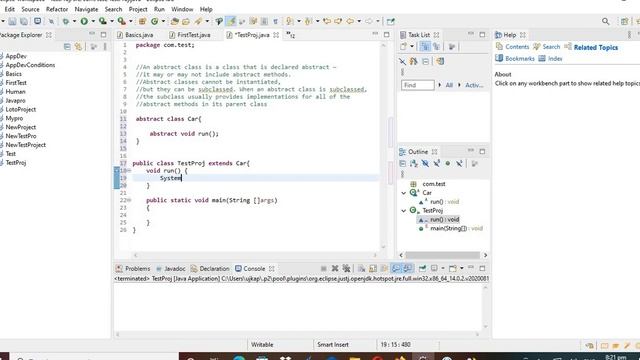This screenshot has height=360, width=640.
Task: Toggle Categorized view in Task List toolbar
Action: click(425, 47)
